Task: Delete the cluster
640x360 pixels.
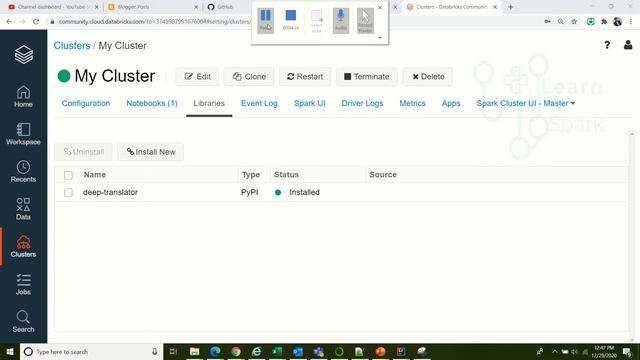Action: click(x=428, y=77)
